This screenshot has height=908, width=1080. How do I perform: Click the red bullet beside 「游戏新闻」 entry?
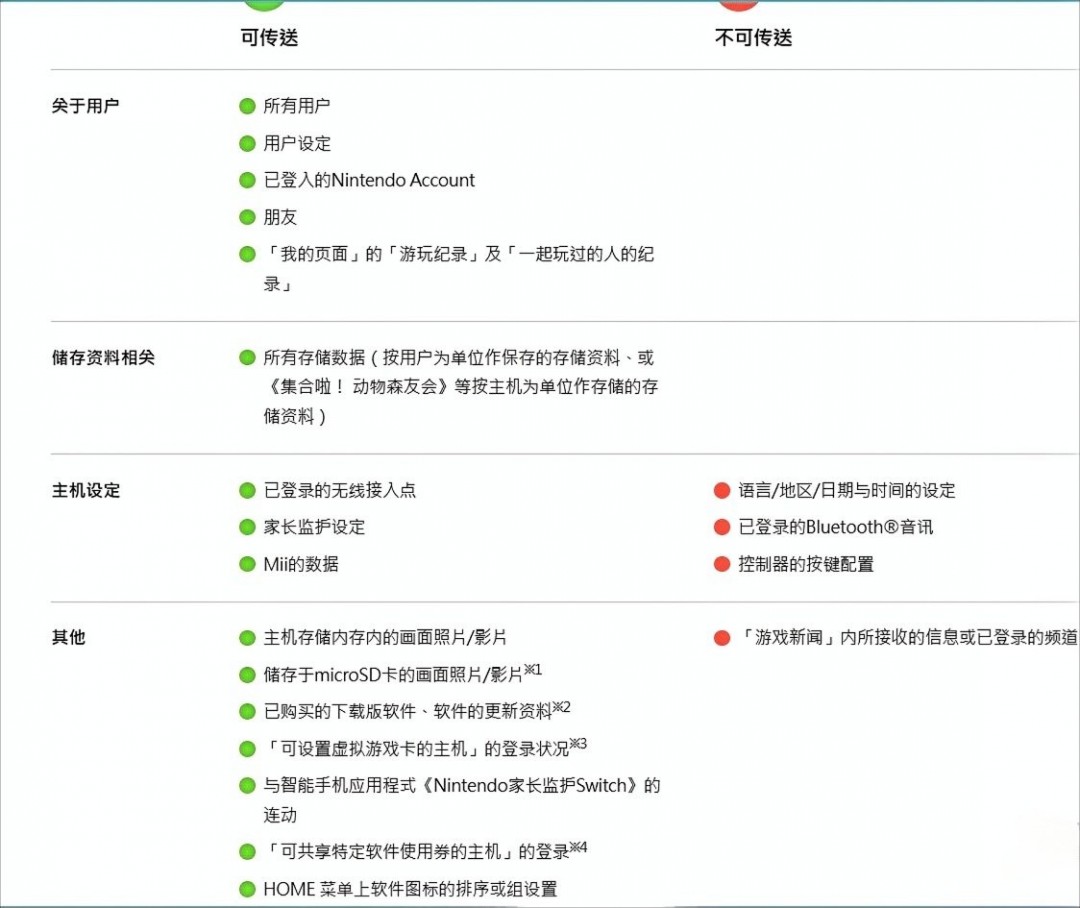721,638
